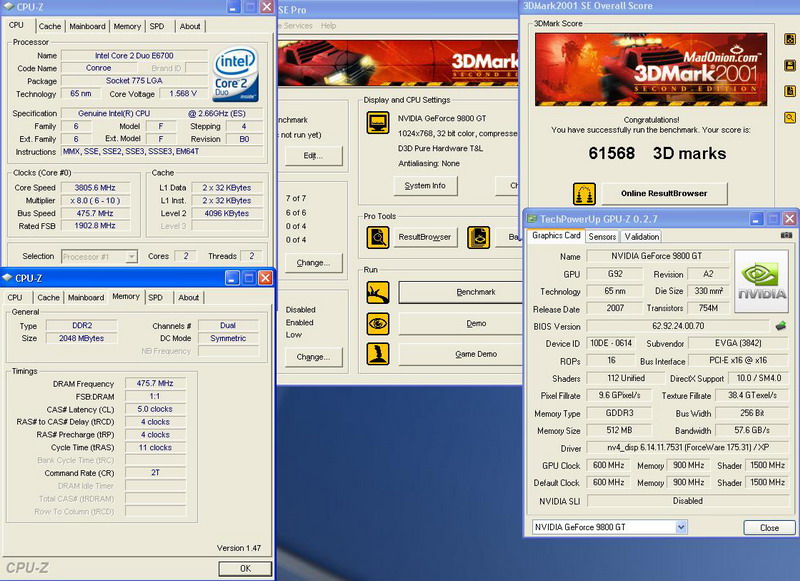
Task: Click the Demo button
Action: [461, 323]
